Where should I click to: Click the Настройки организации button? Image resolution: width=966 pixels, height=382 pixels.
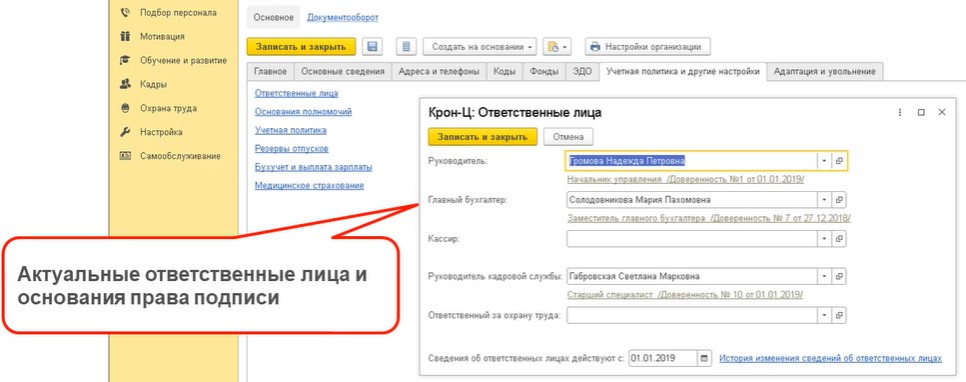[647, 47]
